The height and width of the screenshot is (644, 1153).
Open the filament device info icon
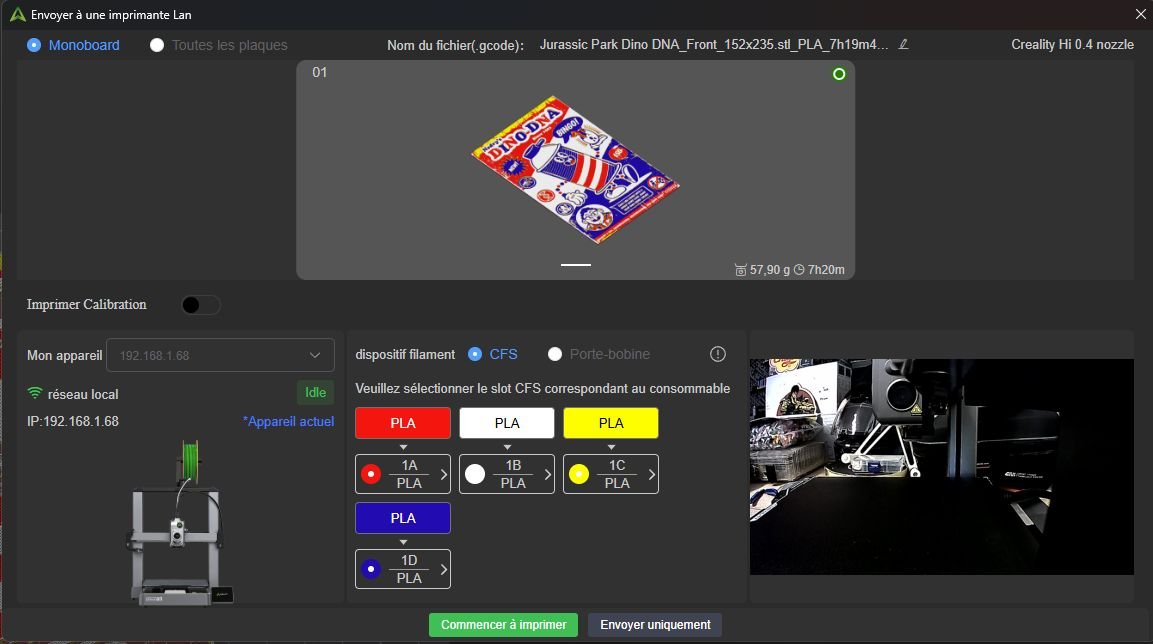tap(718, 354)
